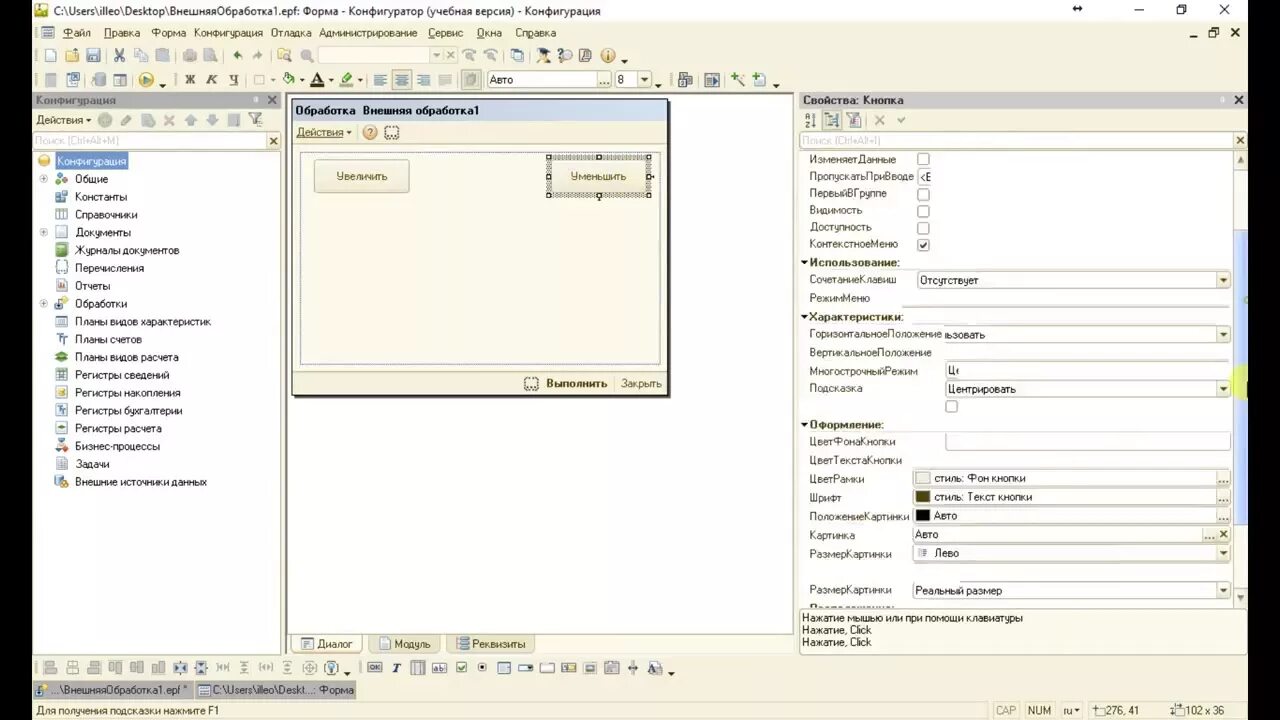Image resolution: width=1280 pixels, height=720 pixels.
Task: Open the Правка menu
Action: 122,33
